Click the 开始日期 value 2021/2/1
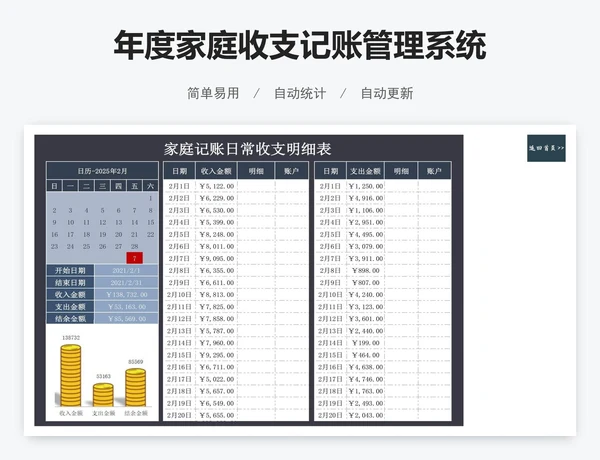 tap(127, 271)
